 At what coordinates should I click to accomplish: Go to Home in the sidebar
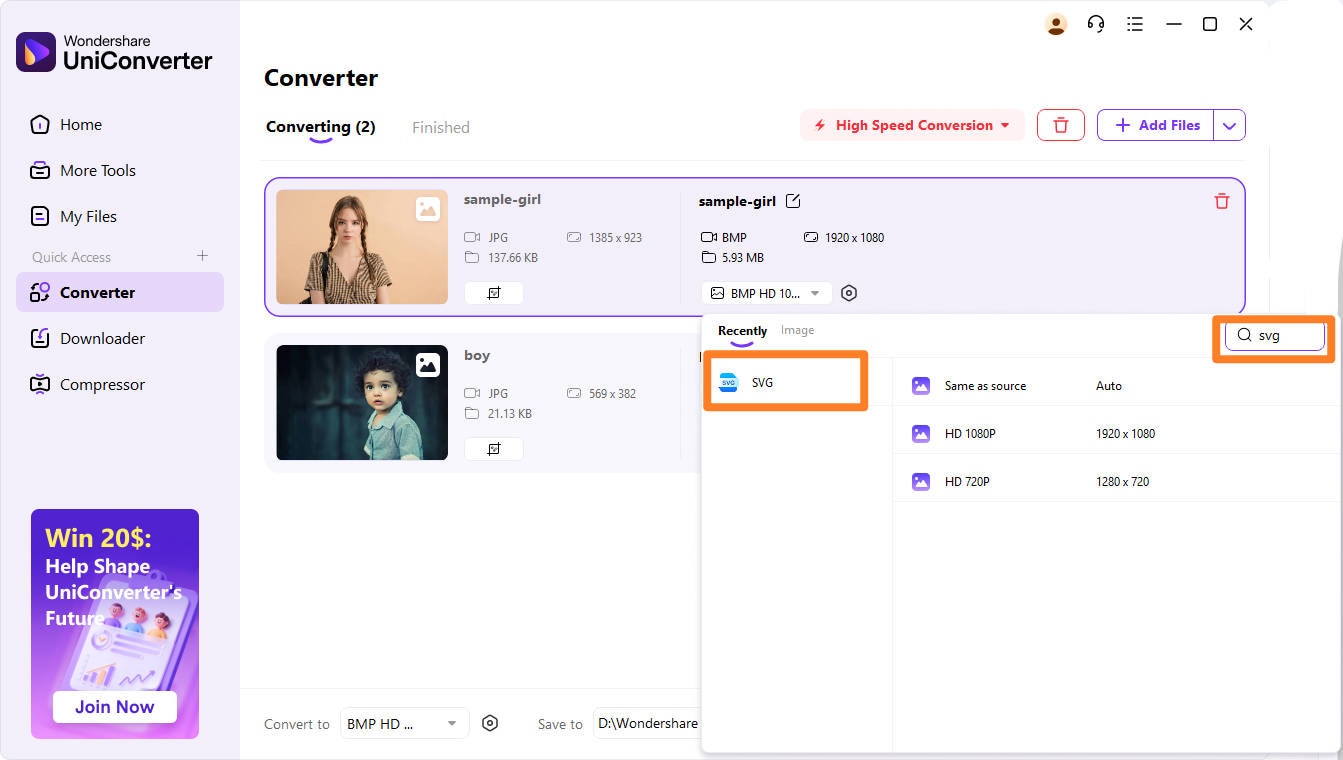(120, 125)
